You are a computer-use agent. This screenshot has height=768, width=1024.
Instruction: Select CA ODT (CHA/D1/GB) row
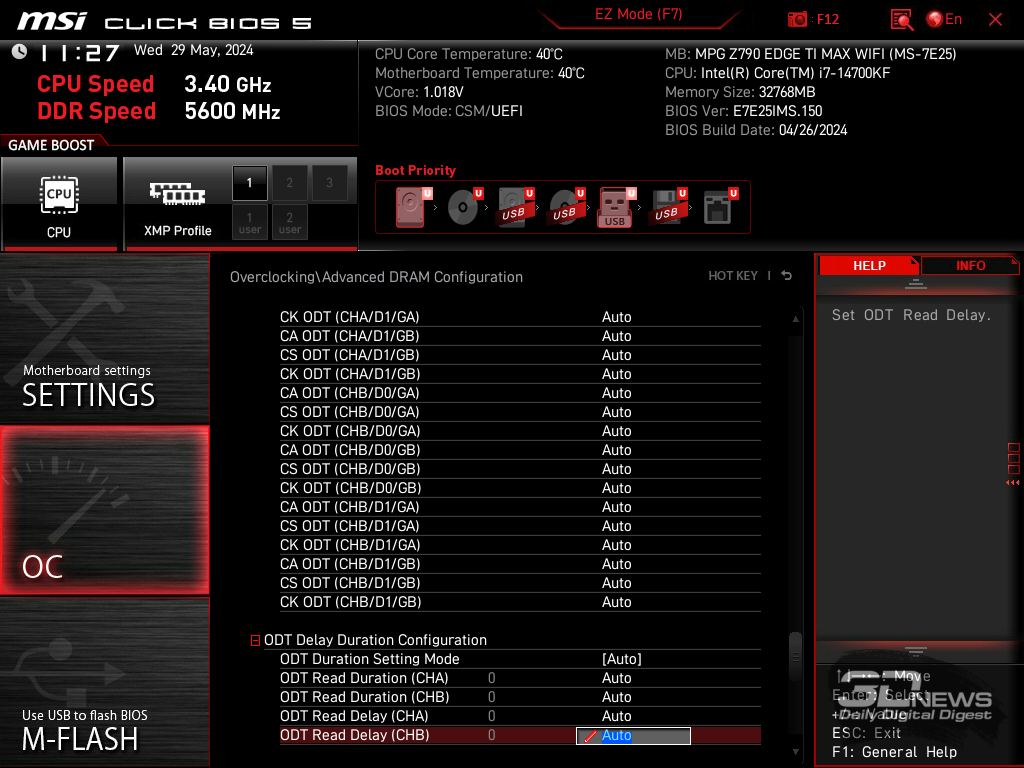[x=520, y=336]
